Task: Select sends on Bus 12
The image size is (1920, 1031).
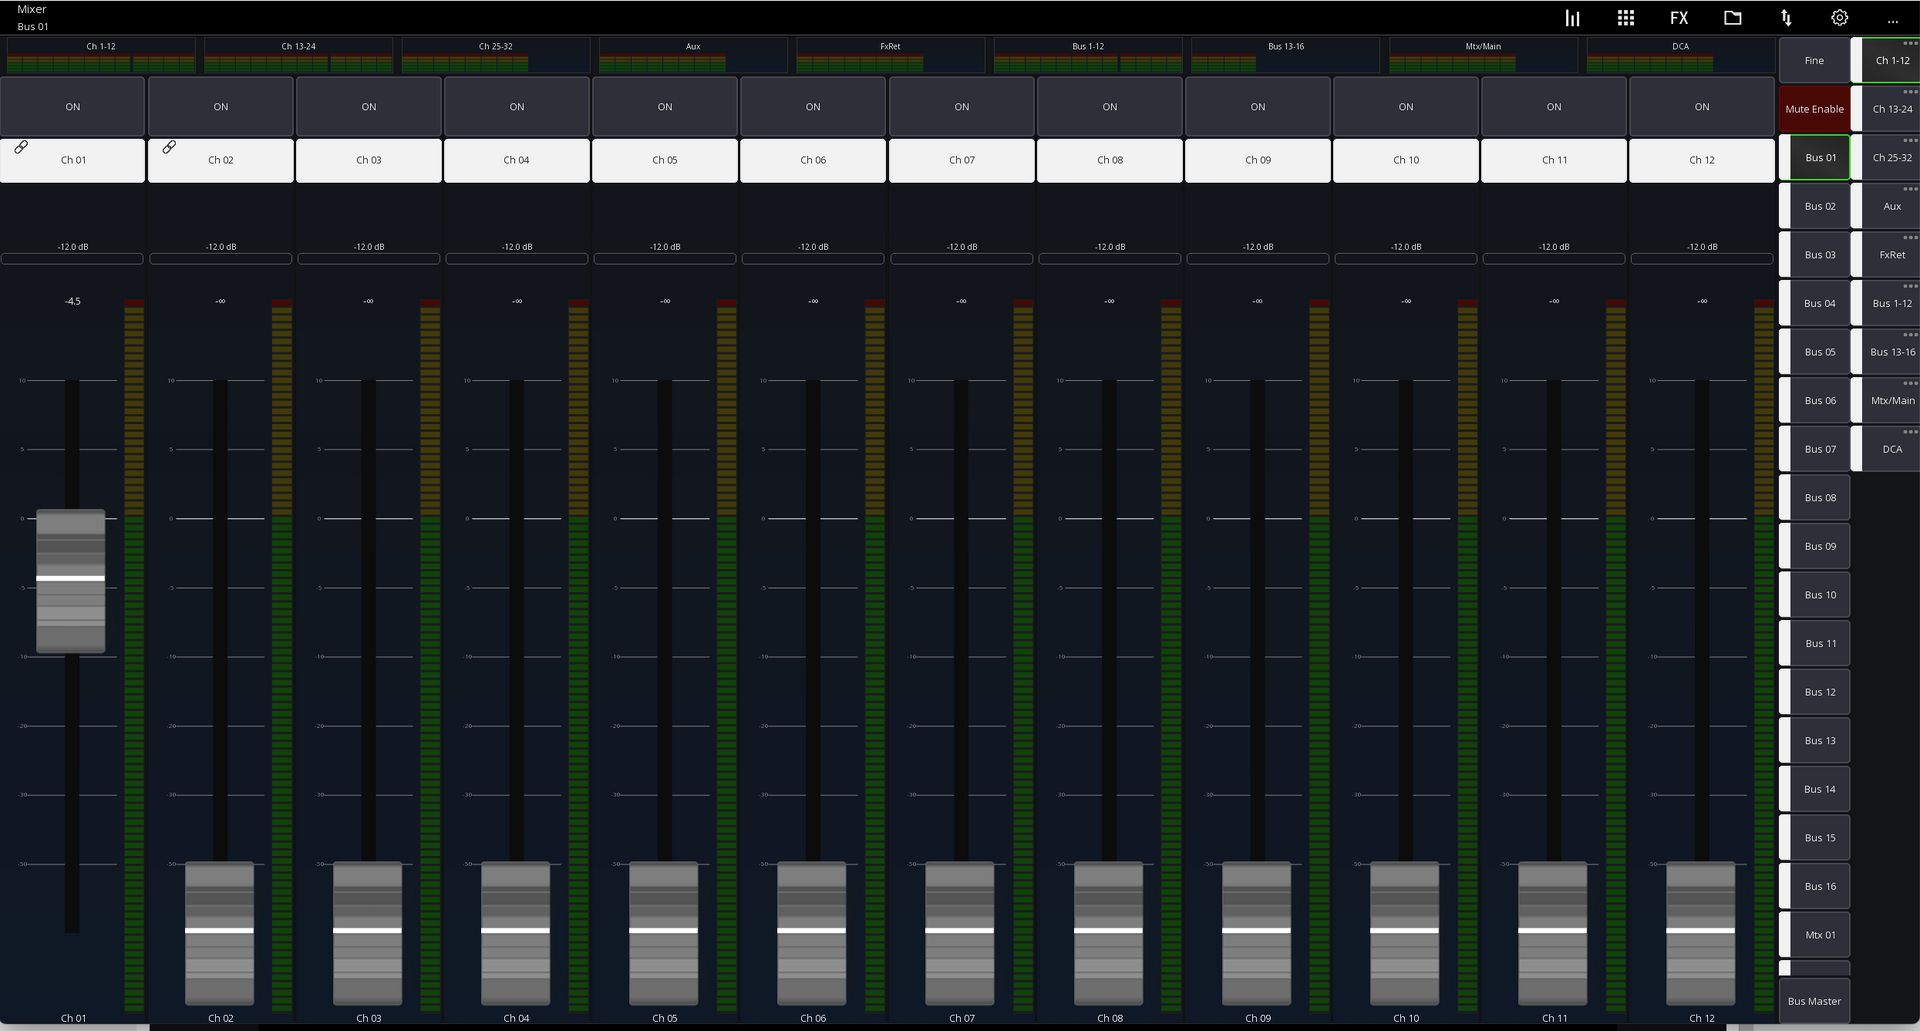Action: point(1815,692)
